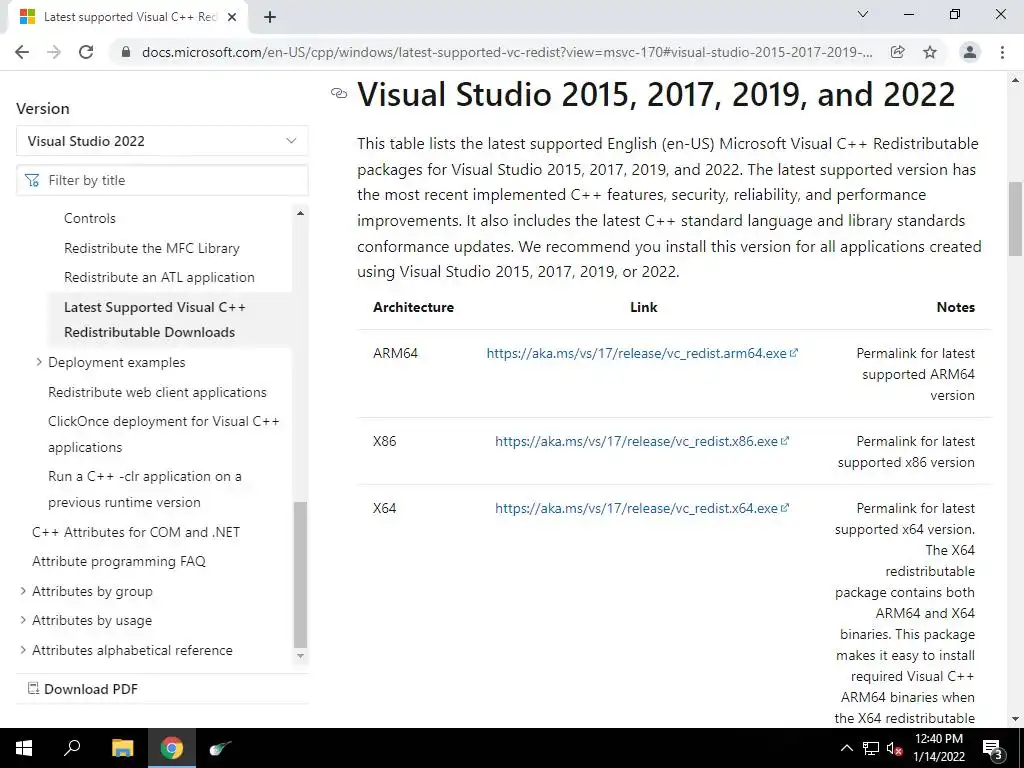1024x768 pixels.
Task: Open the vc_redist.x64.exe download link
Action: coord(637,508)
